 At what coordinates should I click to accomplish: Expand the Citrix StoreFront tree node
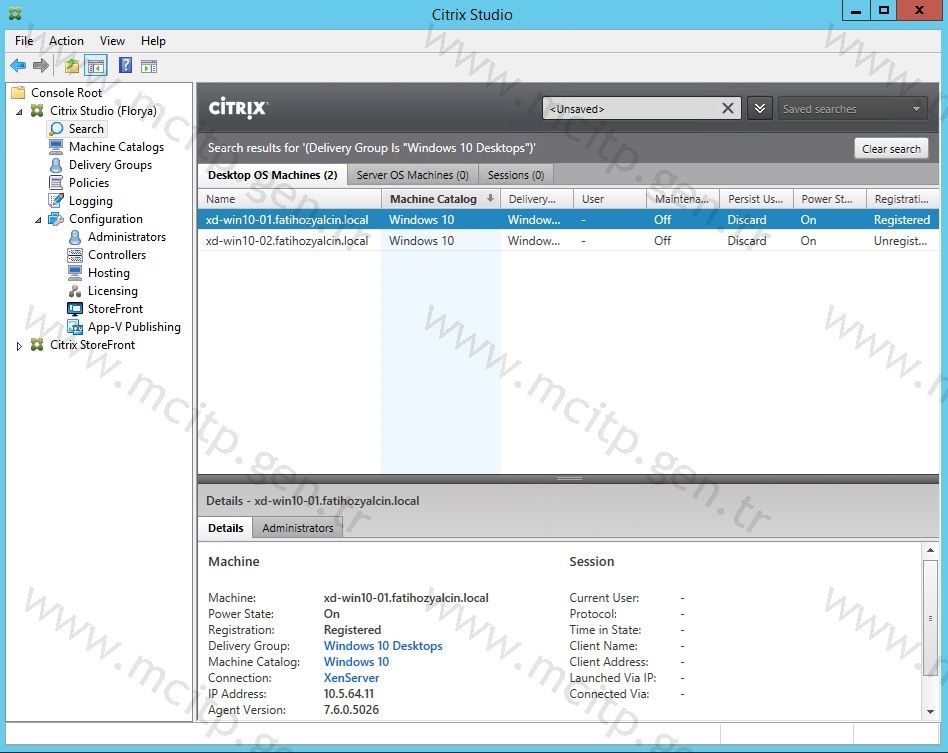coord(19,346)
